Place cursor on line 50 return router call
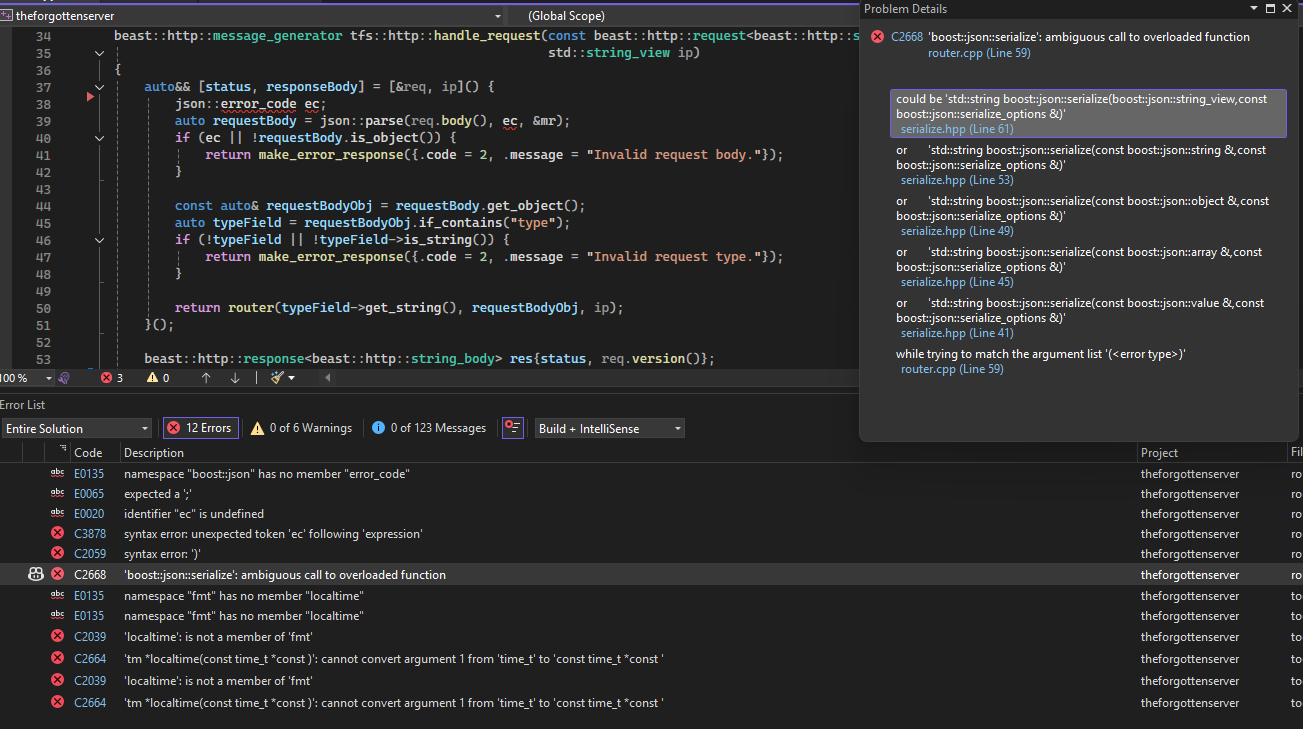 (399, 308)
